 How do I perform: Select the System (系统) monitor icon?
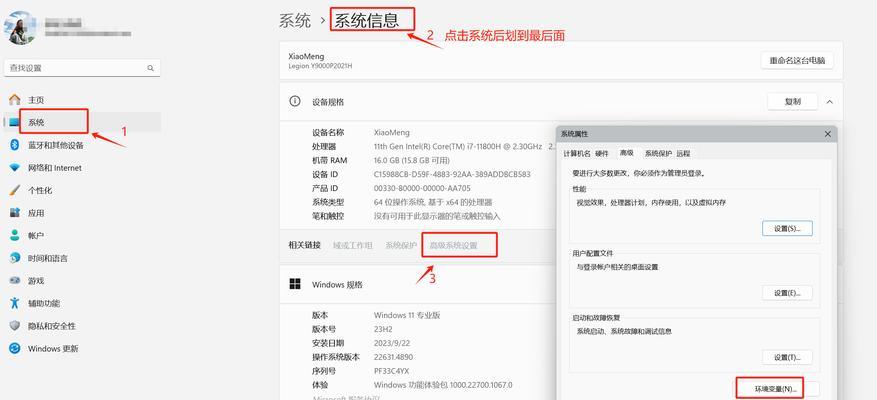pos(14,123)
